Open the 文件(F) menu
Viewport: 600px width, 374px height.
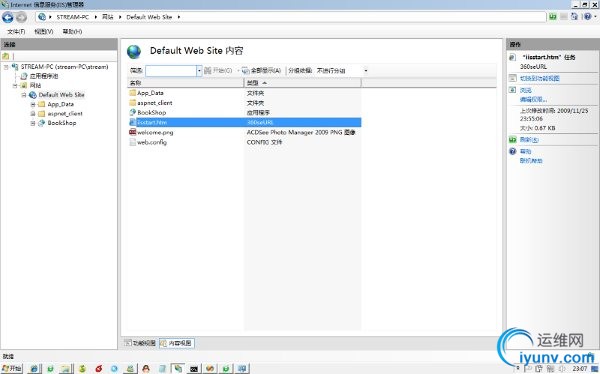point(16,31)
